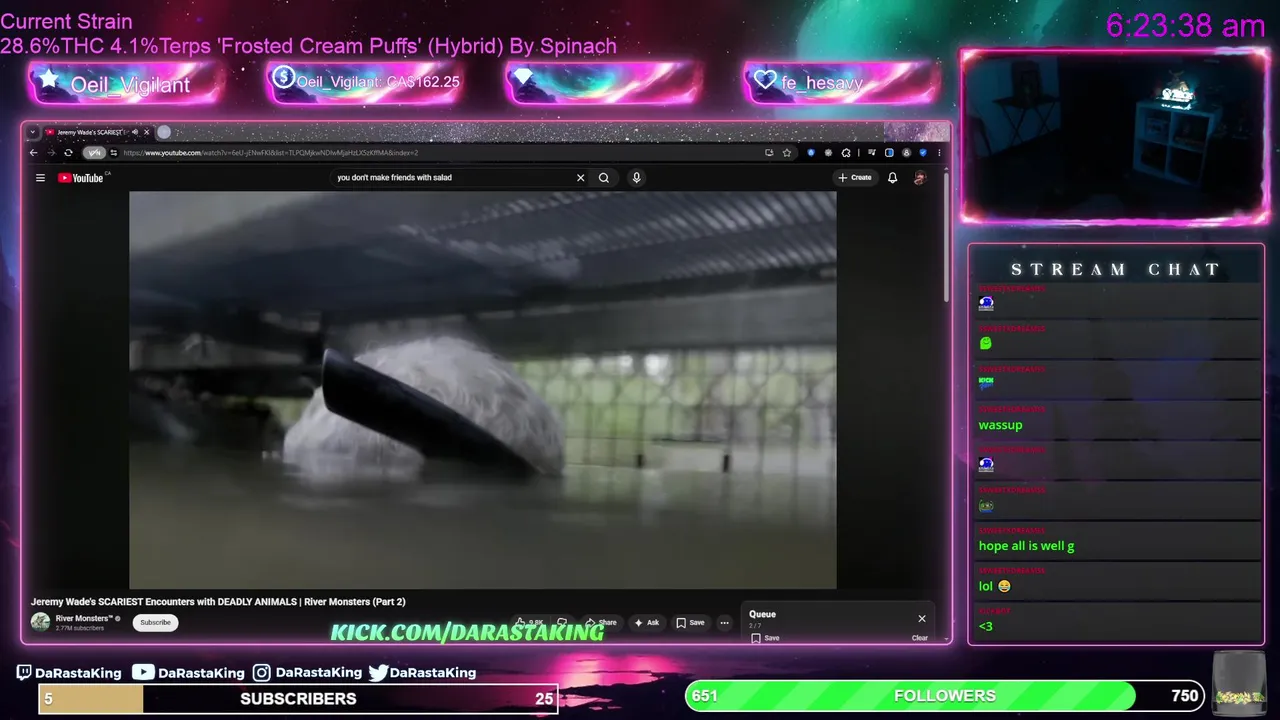Screen dimensions: 1280x720
Task: Open YouTube notifications bell
Action: pyautogui.click(x=892, y=178)
